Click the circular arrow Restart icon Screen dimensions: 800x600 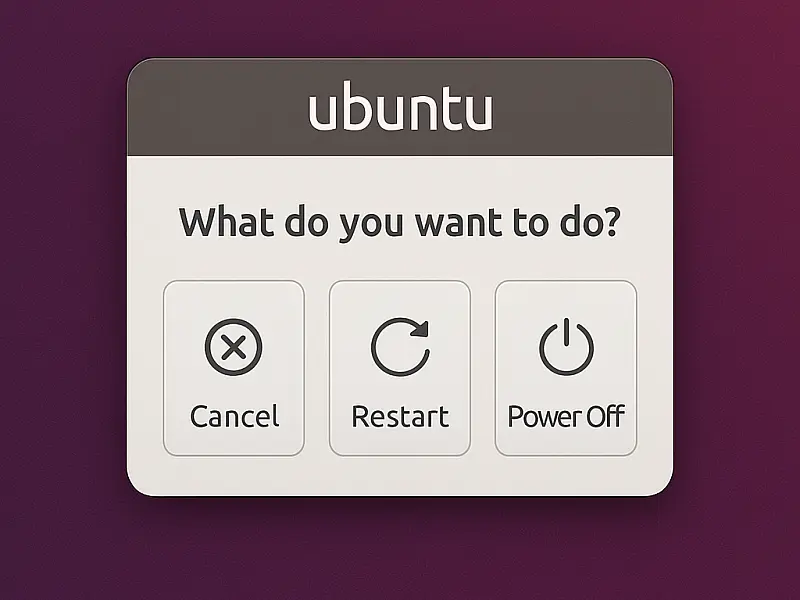tap(401, 347)
